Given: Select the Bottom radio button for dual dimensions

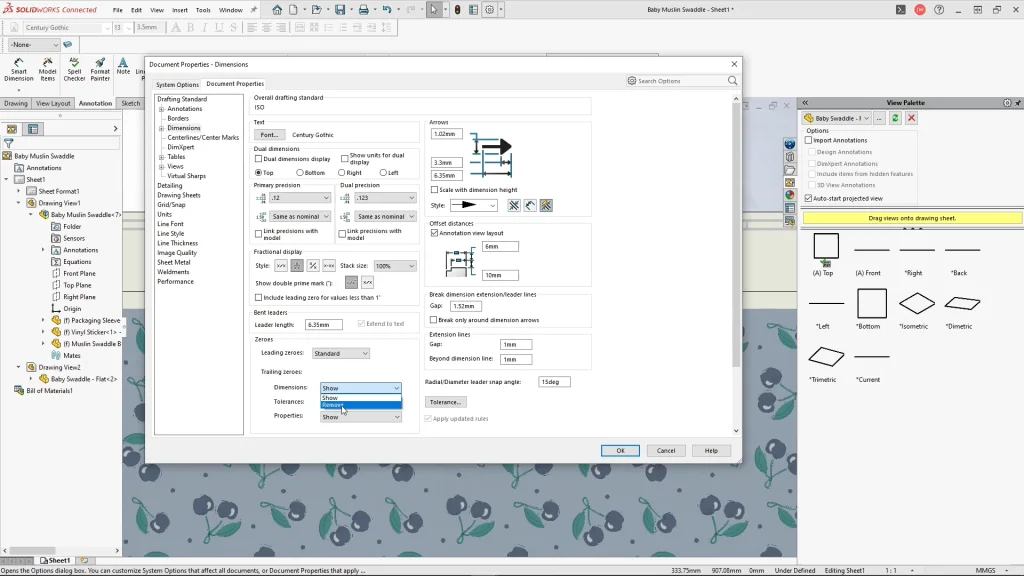Looking at the screenshot, I should click(300, 173).
